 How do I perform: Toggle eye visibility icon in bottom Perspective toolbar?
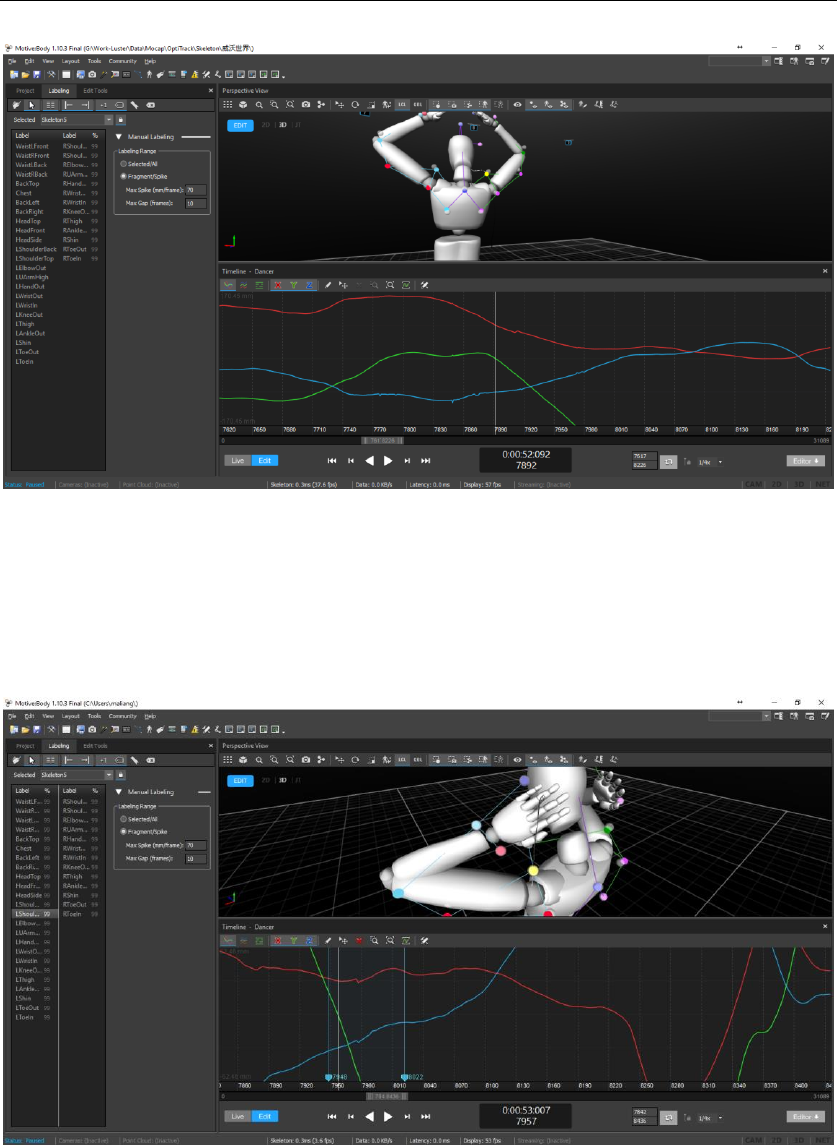pos(517,760)
